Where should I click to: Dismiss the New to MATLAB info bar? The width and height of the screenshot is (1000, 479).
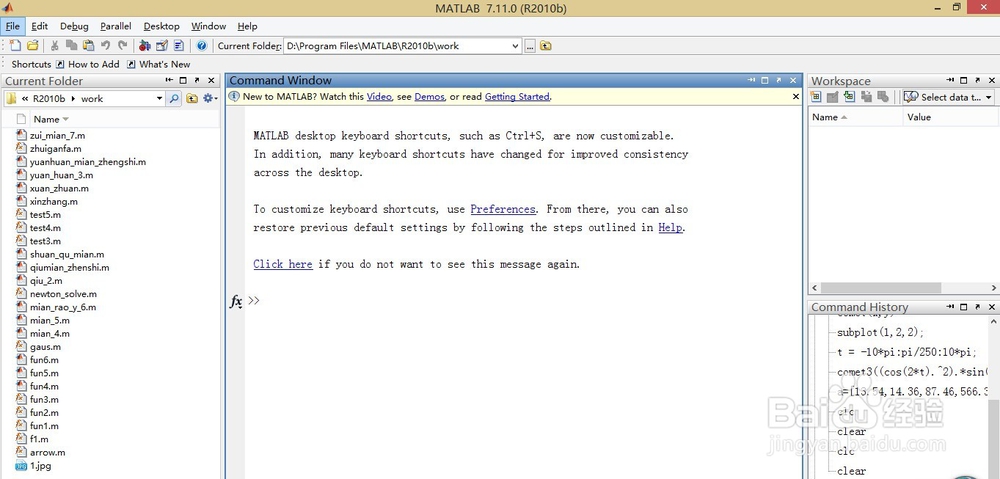click(x=795, y=97)
